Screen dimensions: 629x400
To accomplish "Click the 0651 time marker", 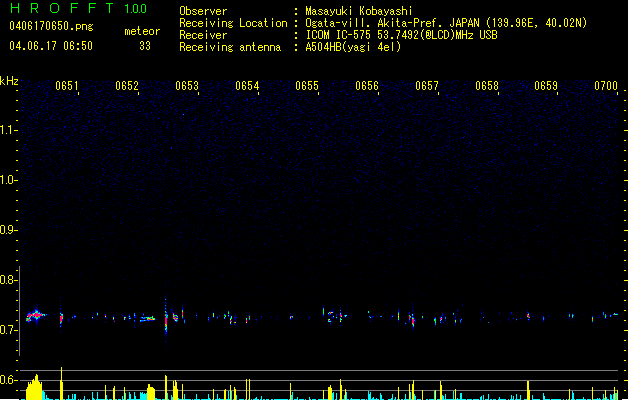I will point(67,86).
